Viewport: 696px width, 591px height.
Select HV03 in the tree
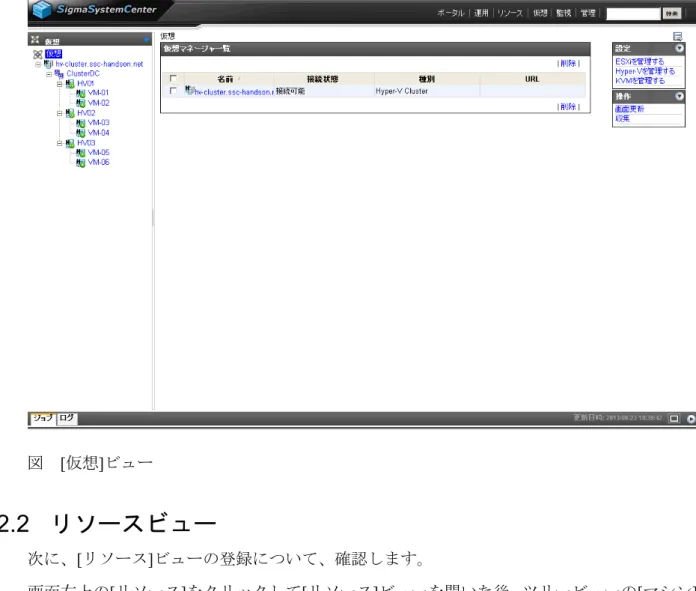[86, 143]
